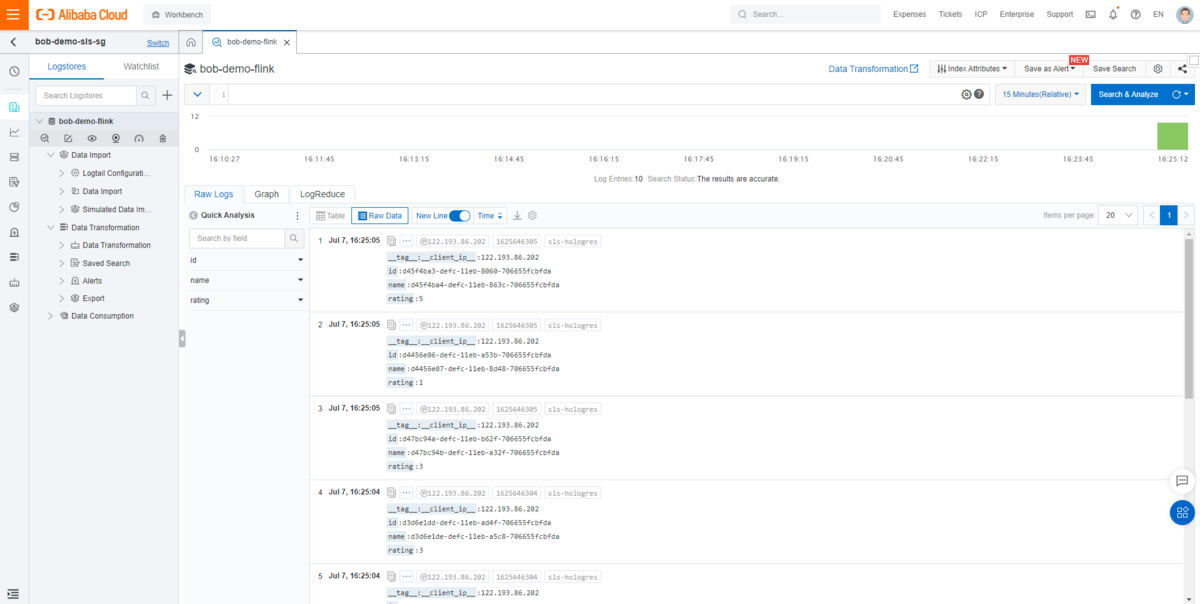This screenshot has height=604, width=1200.
Task: Expand the Alerts tree node
Action: tap(62, 281)
